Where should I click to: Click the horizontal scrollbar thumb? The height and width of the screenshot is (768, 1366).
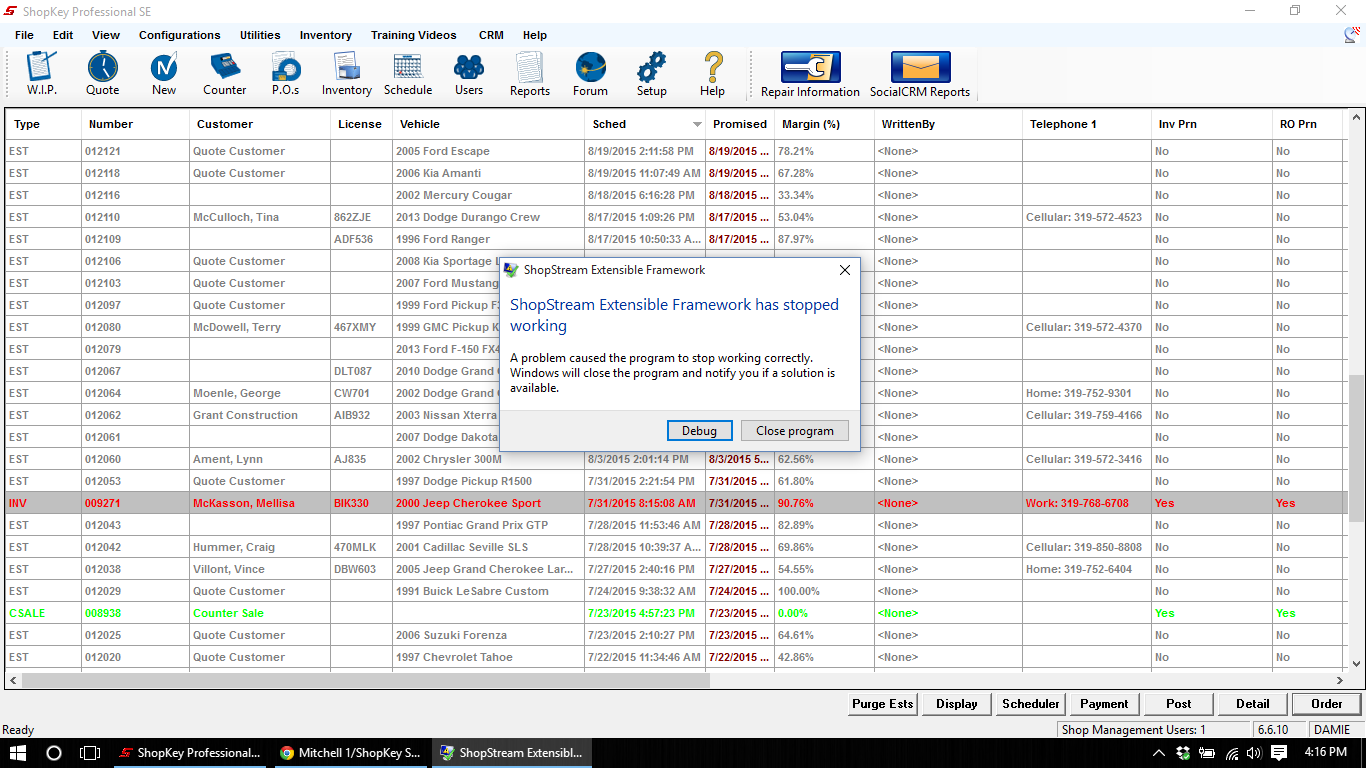click(x=365, y=680)
